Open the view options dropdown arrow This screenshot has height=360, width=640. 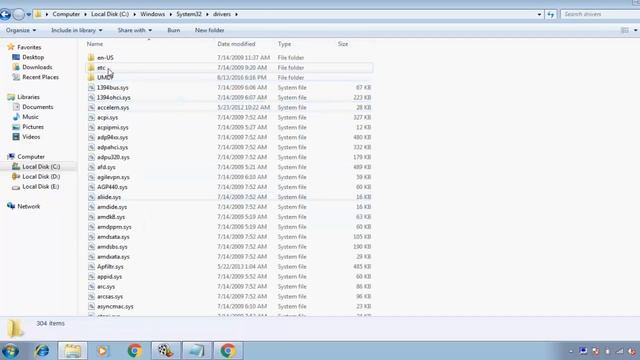point(635,30)
